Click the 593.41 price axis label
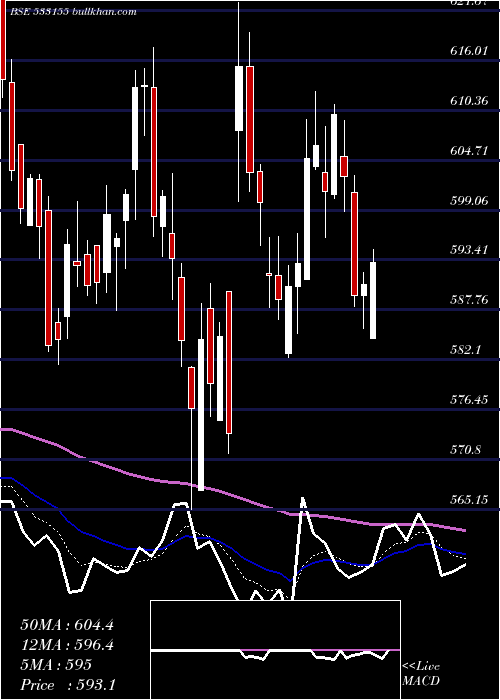The width and height of the screenshot is (500, 700). pyautogui.click(x=469, y=250)
